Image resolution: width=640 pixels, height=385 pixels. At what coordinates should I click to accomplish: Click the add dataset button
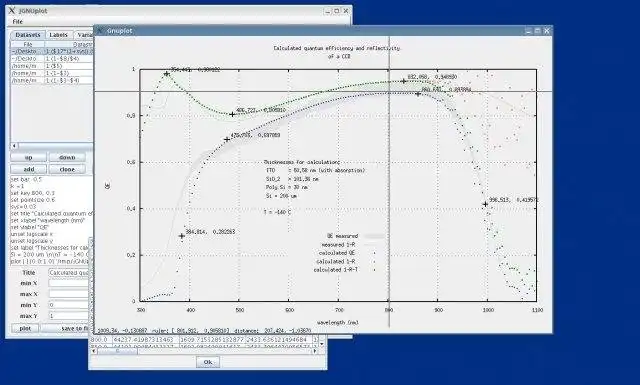[x=28, y=169]
